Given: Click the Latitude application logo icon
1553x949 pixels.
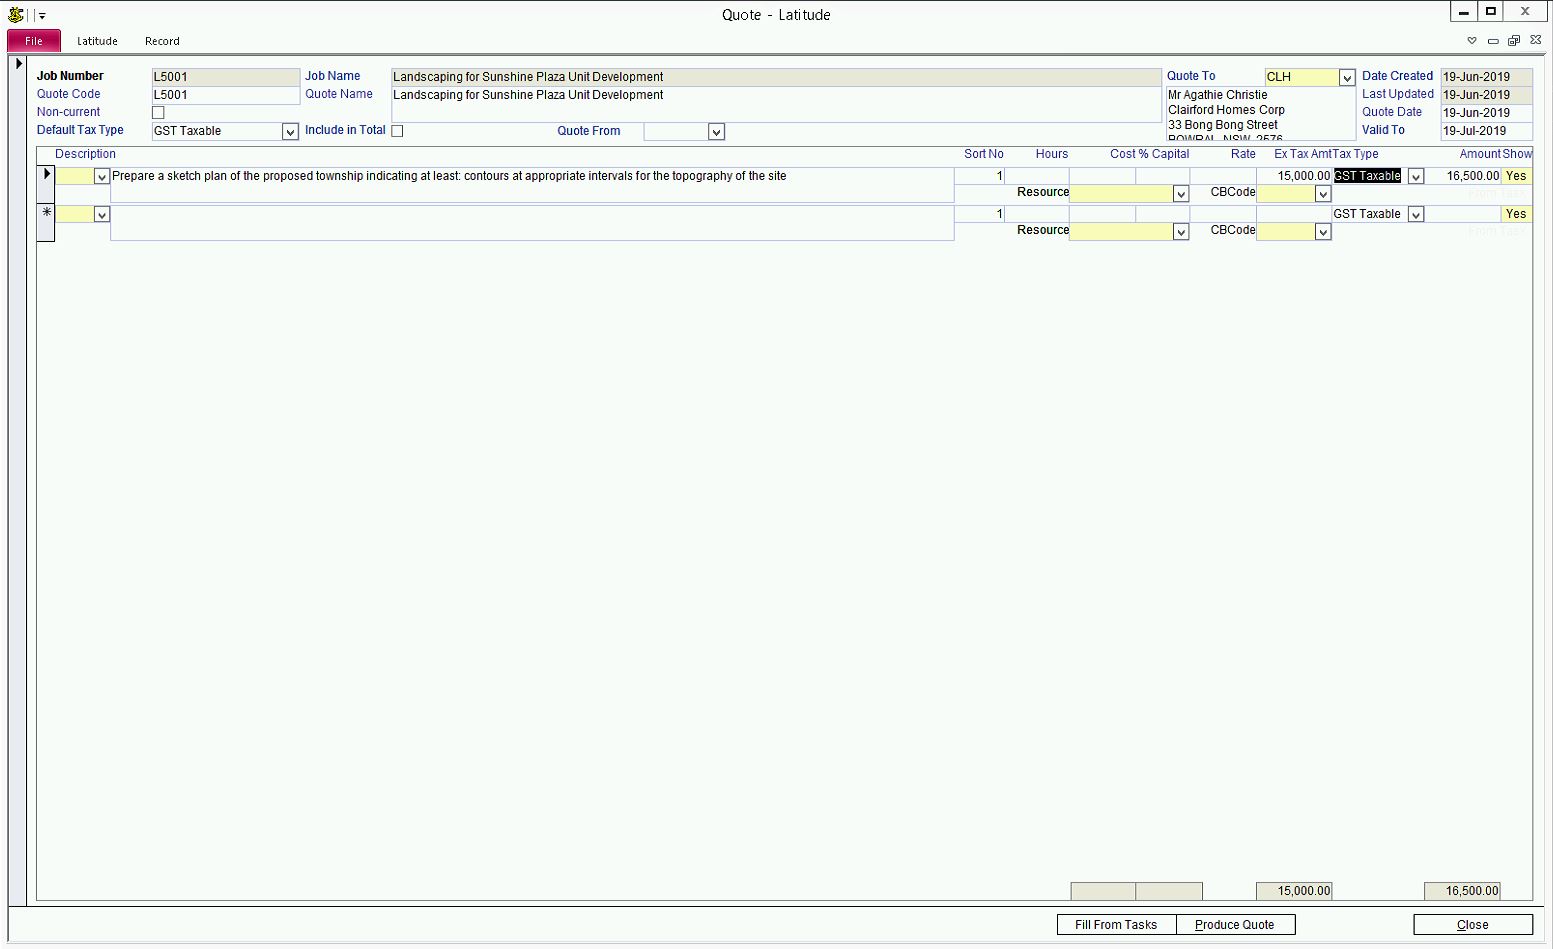Looking at the screenshot, I should 16,15.
